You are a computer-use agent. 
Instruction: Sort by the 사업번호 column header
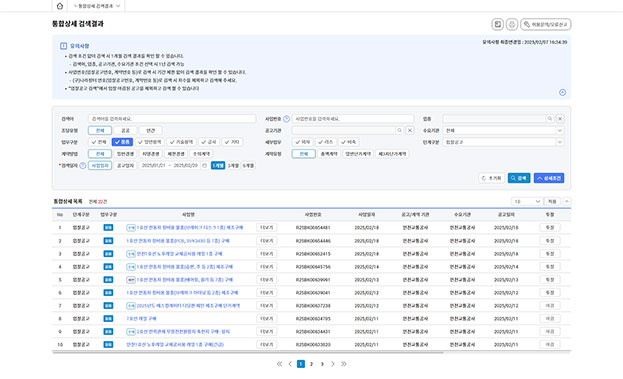(313, 215)
